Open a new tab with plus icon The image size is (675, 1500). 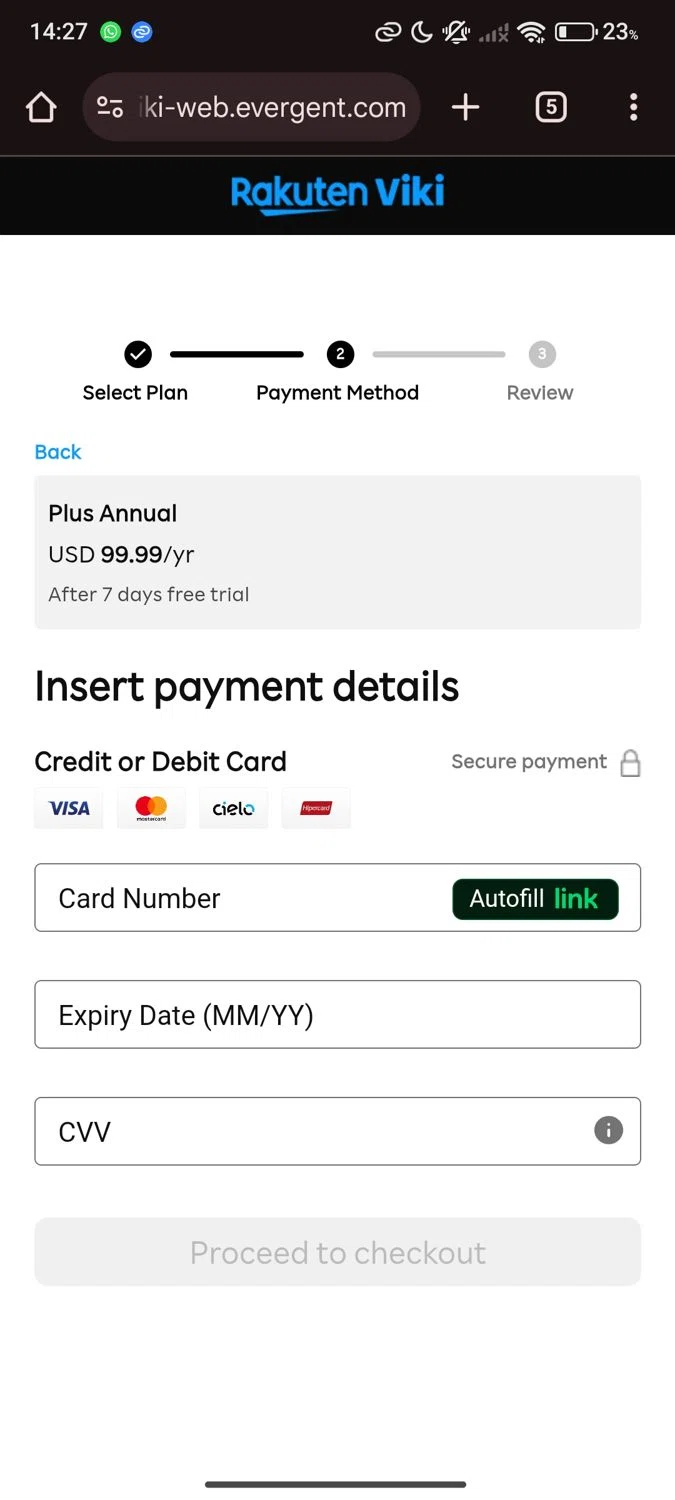point(466,107)
